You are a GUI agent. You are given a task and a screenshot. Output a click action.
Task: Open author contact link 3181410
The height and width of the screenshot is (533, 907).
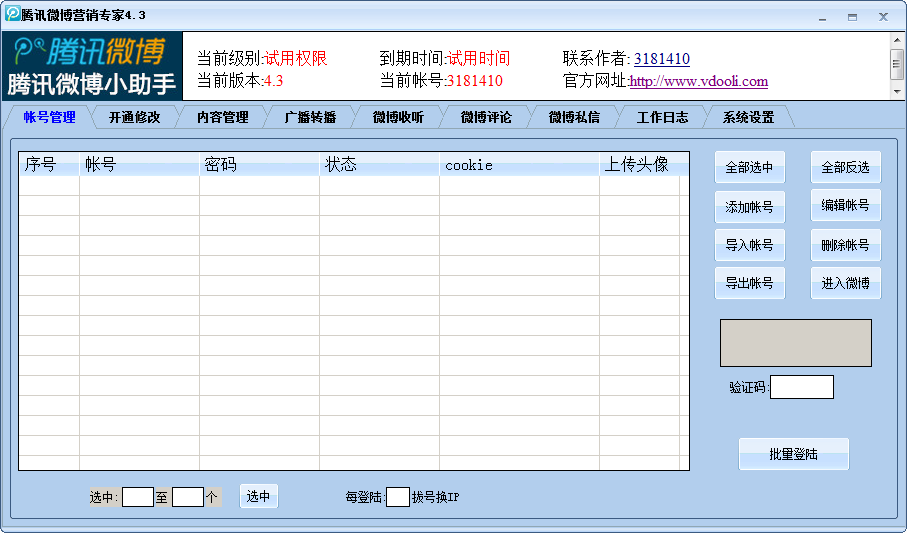662,59
